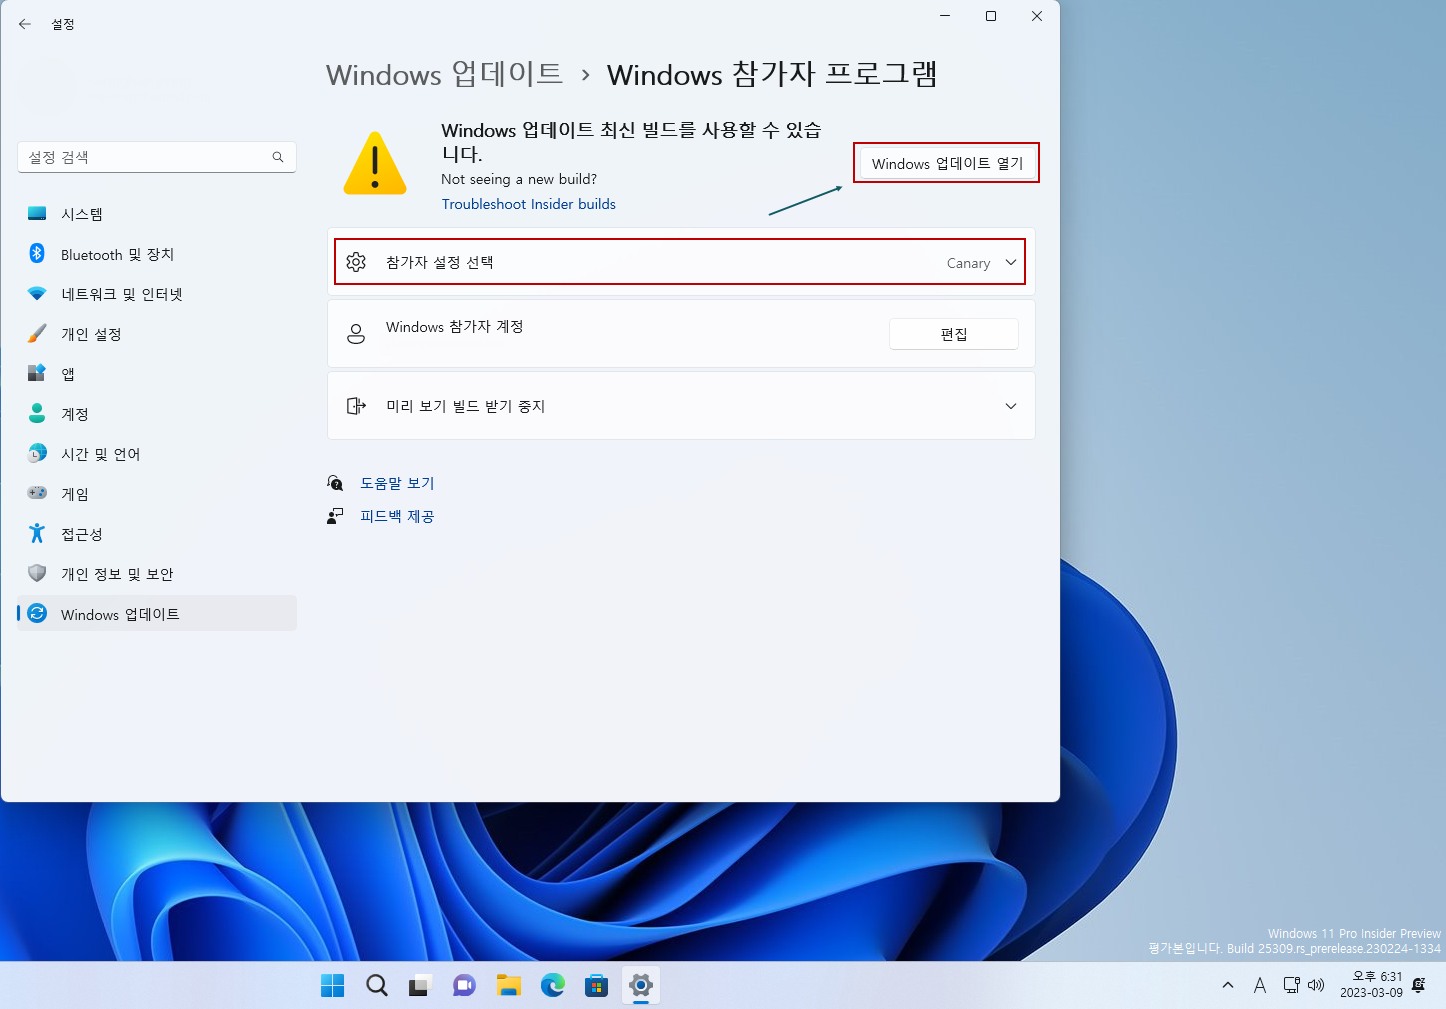This screenshot has height=1009, width=1446.
Task: Launch Microsoft Edge from taskbar
Action: click(x=553, y=985)
